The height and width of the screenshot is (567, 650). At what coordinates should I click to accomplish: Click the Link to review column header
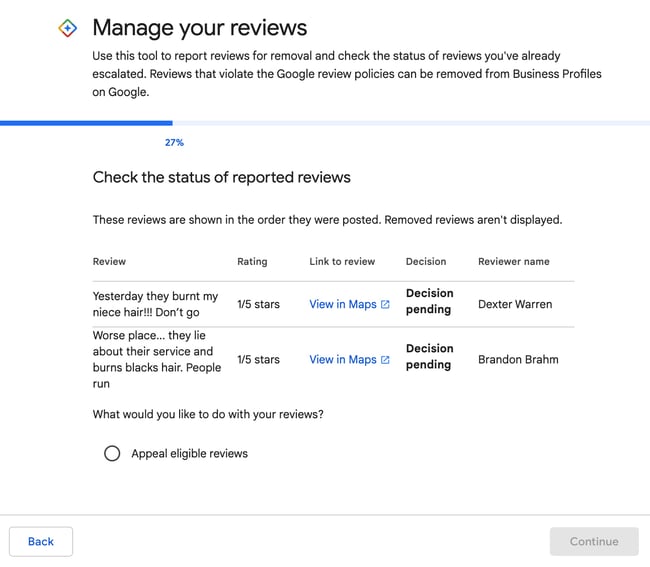[342, 262]
